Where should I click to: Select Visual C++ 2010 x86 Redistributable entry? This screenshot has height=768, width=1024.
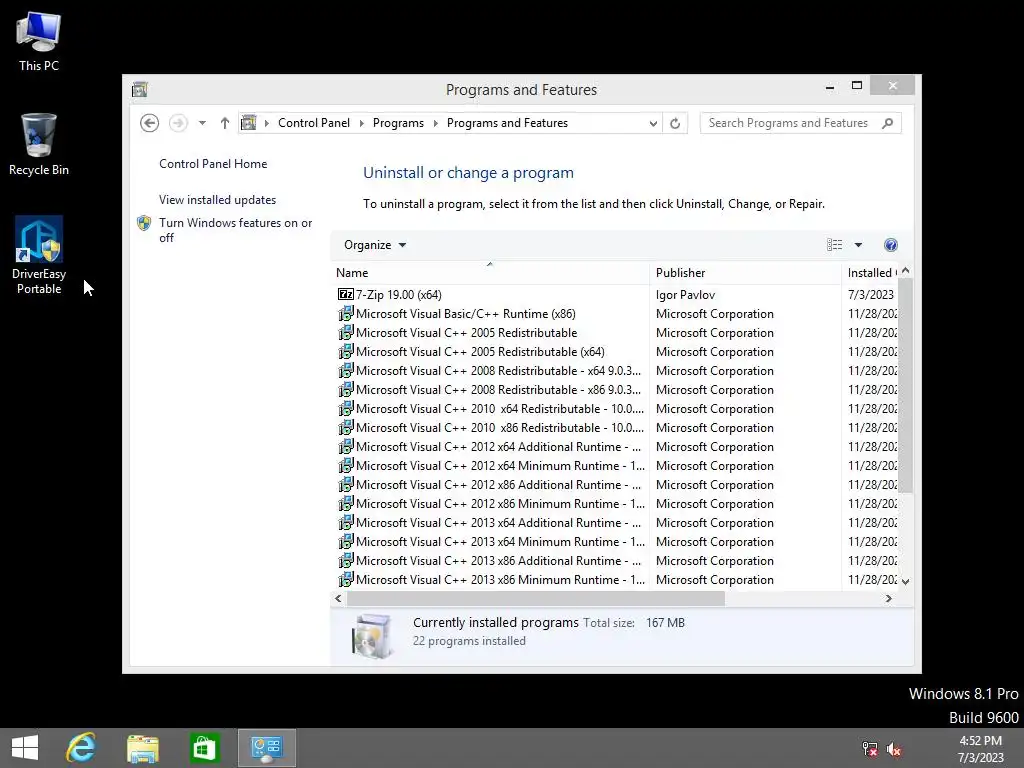(616, 427)
